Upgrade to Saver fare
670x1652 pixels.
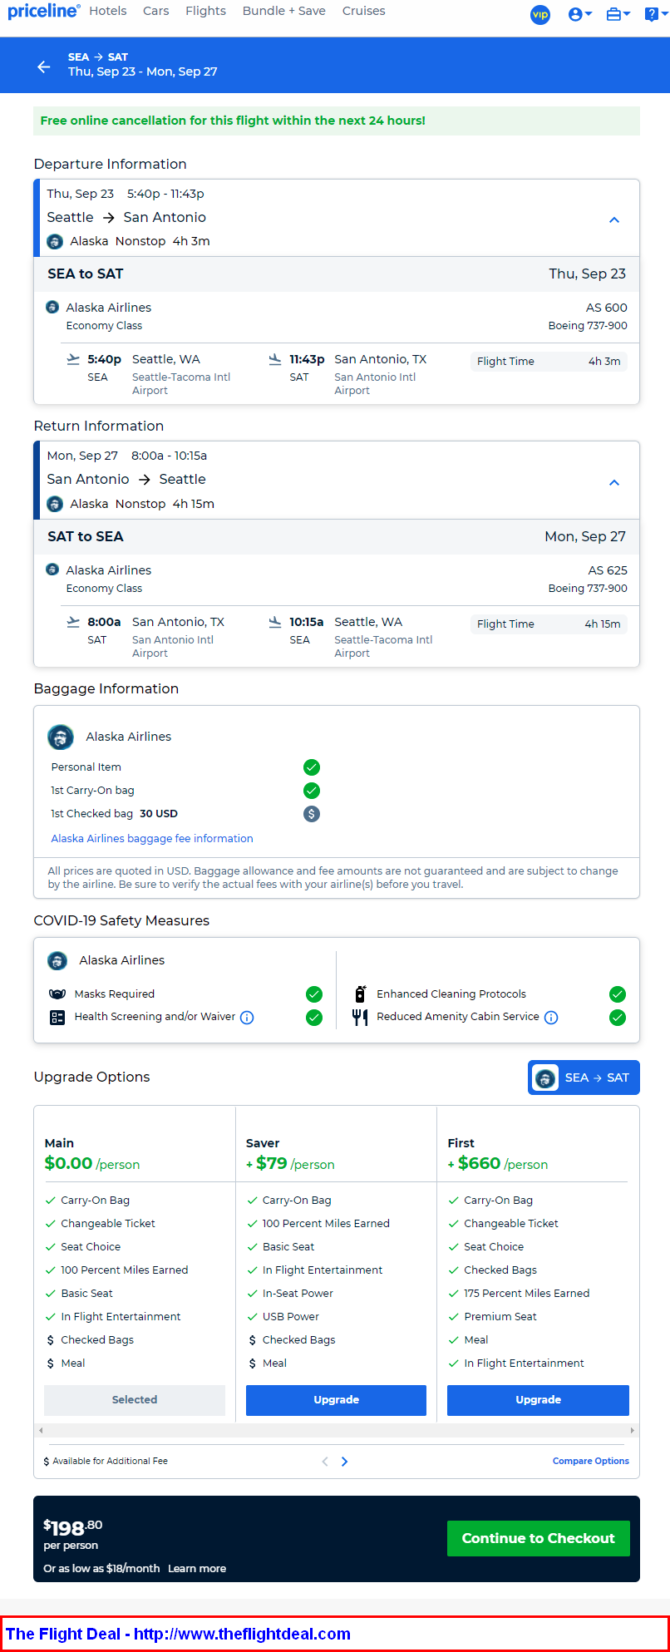[x=336, y=1400]
